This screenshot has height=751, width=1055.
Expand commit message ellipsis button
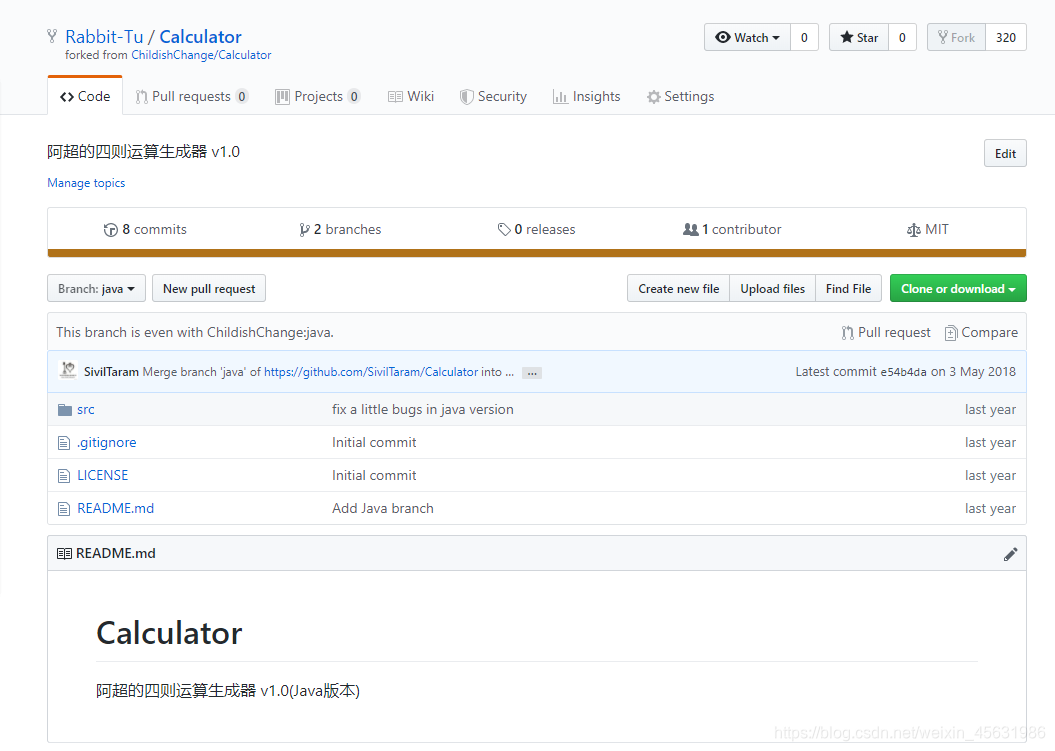pos(532,373)
